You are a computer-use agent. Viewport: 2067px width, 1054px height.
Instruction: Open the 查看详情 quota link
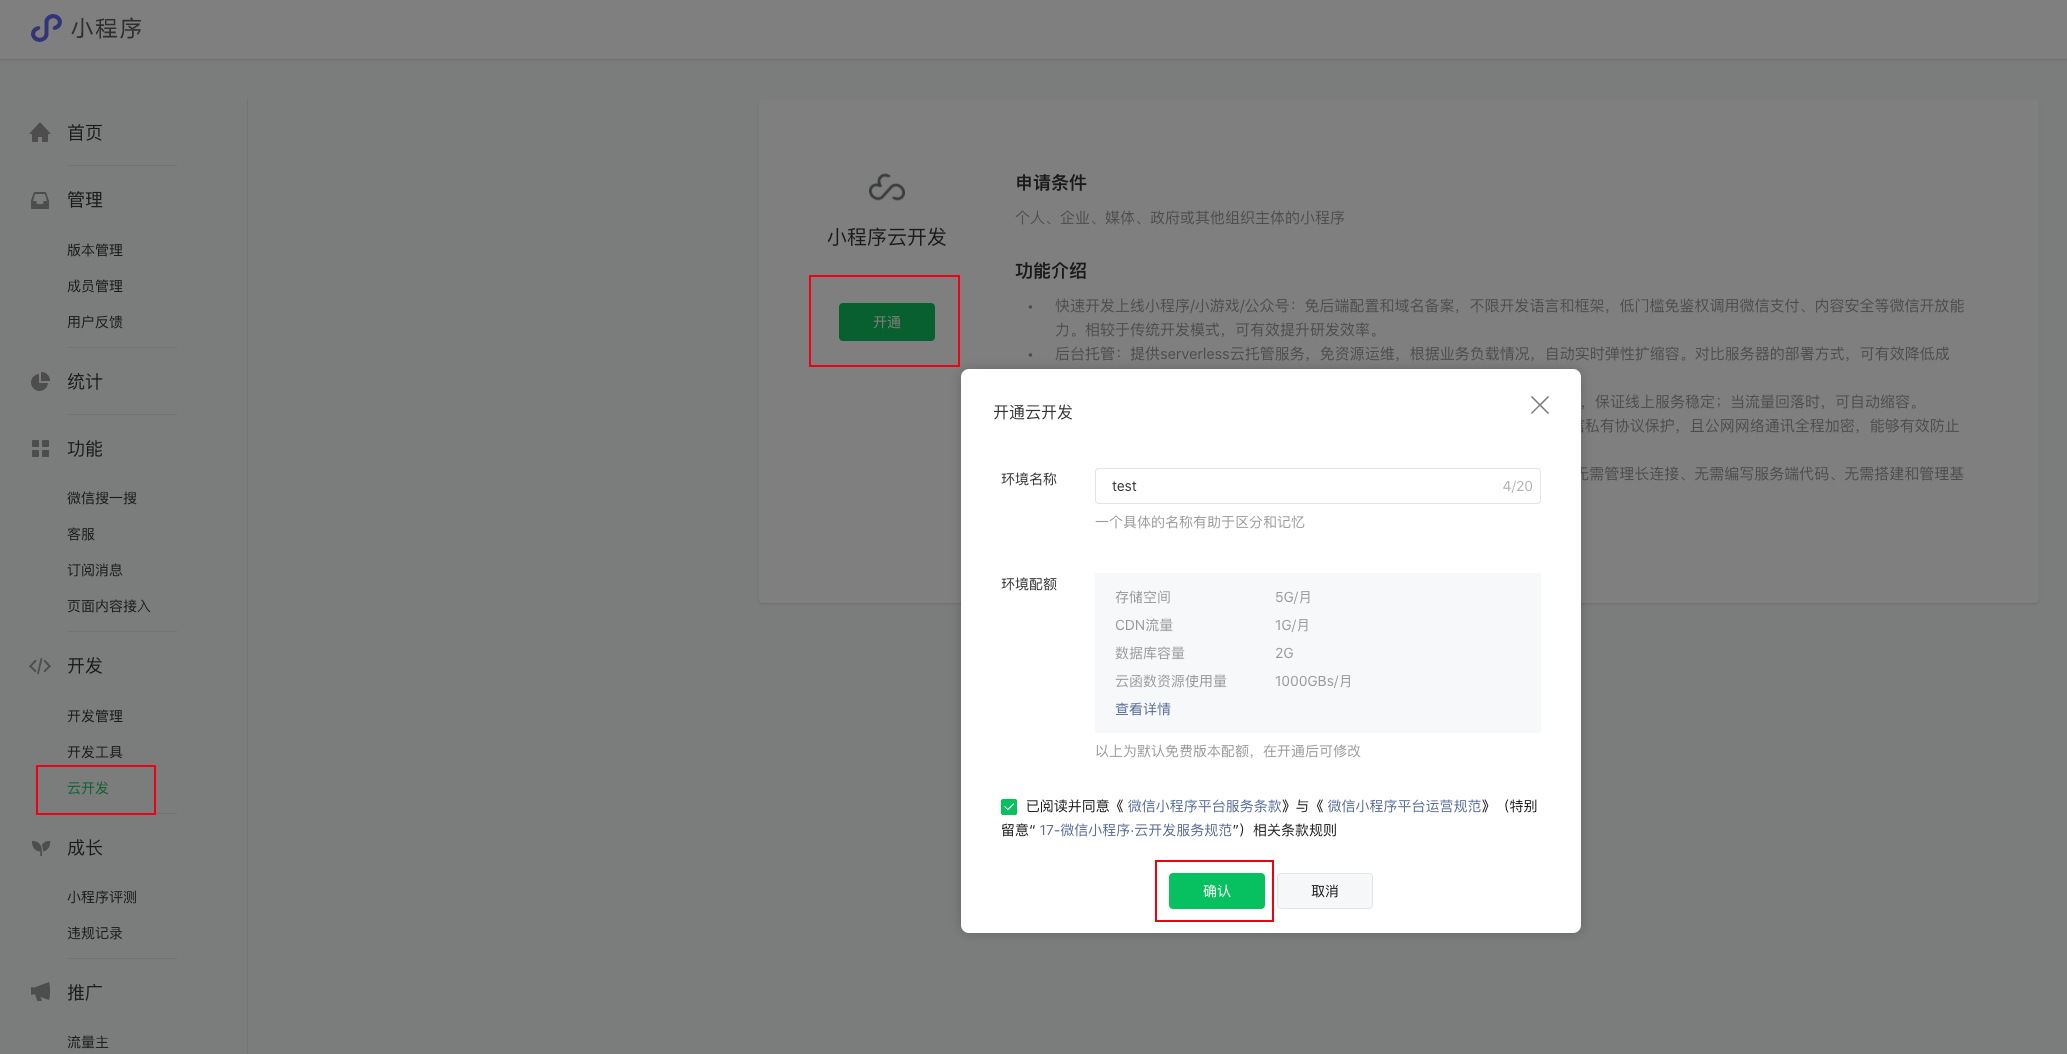tap(1143, 709)
